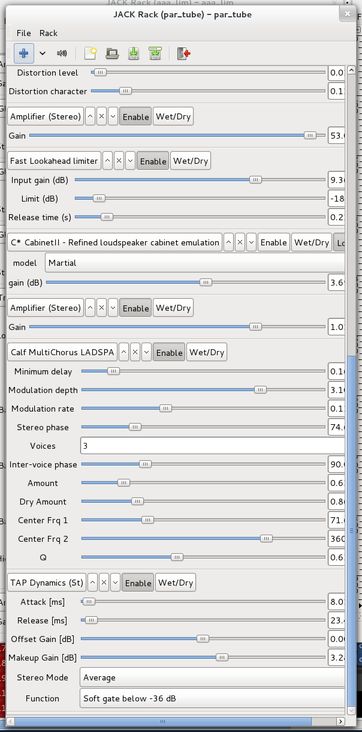Move Calf MultiChorus plugin up with its arrow

(x=124, y=352)
